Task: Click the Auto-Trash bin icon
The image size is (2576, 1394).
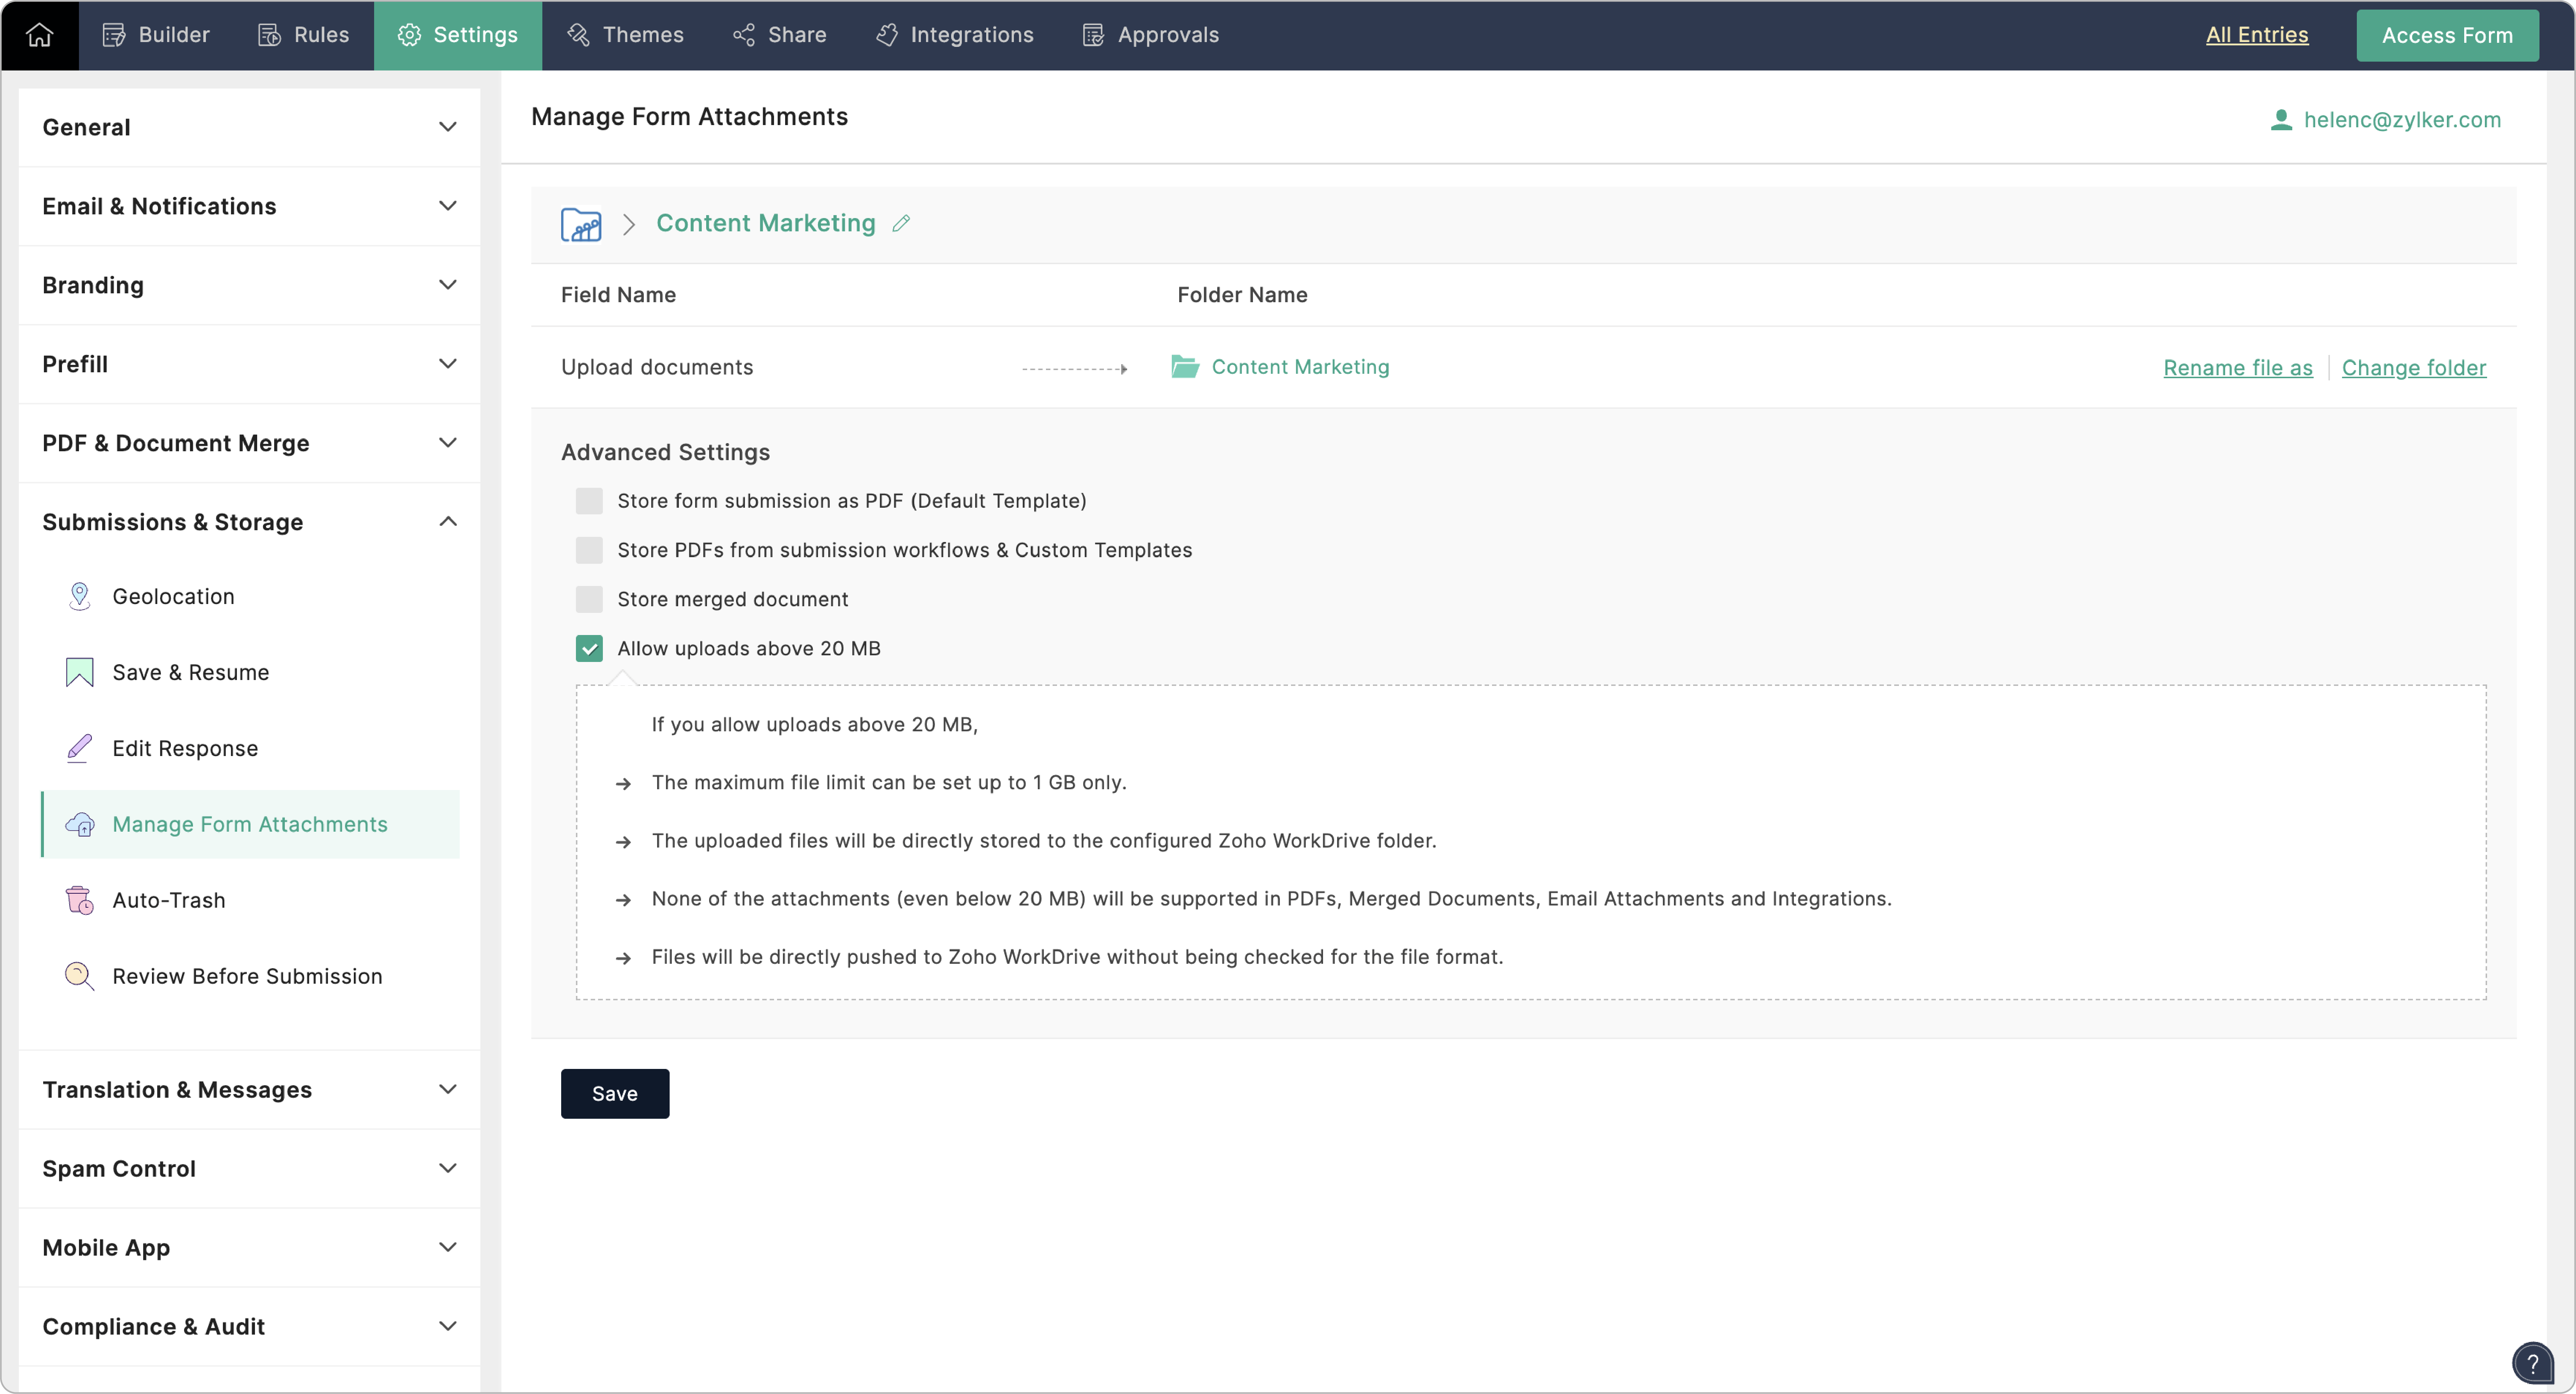Action: point(79,900)
